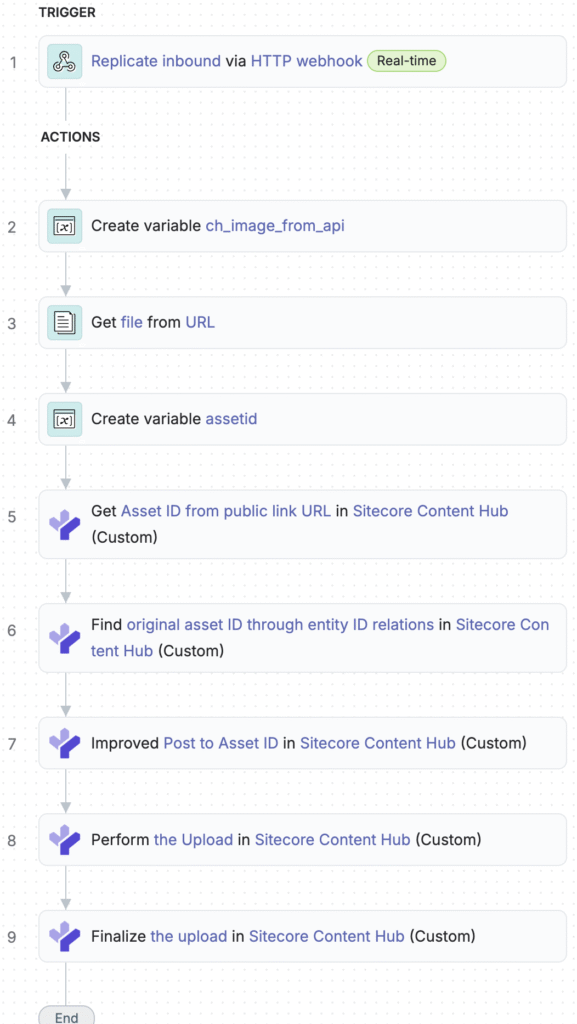Click the Sitecore icon on Get Asset ID step
Image resolution: width=577 pixels, height=1024 pixels.
tap(65, 524)
